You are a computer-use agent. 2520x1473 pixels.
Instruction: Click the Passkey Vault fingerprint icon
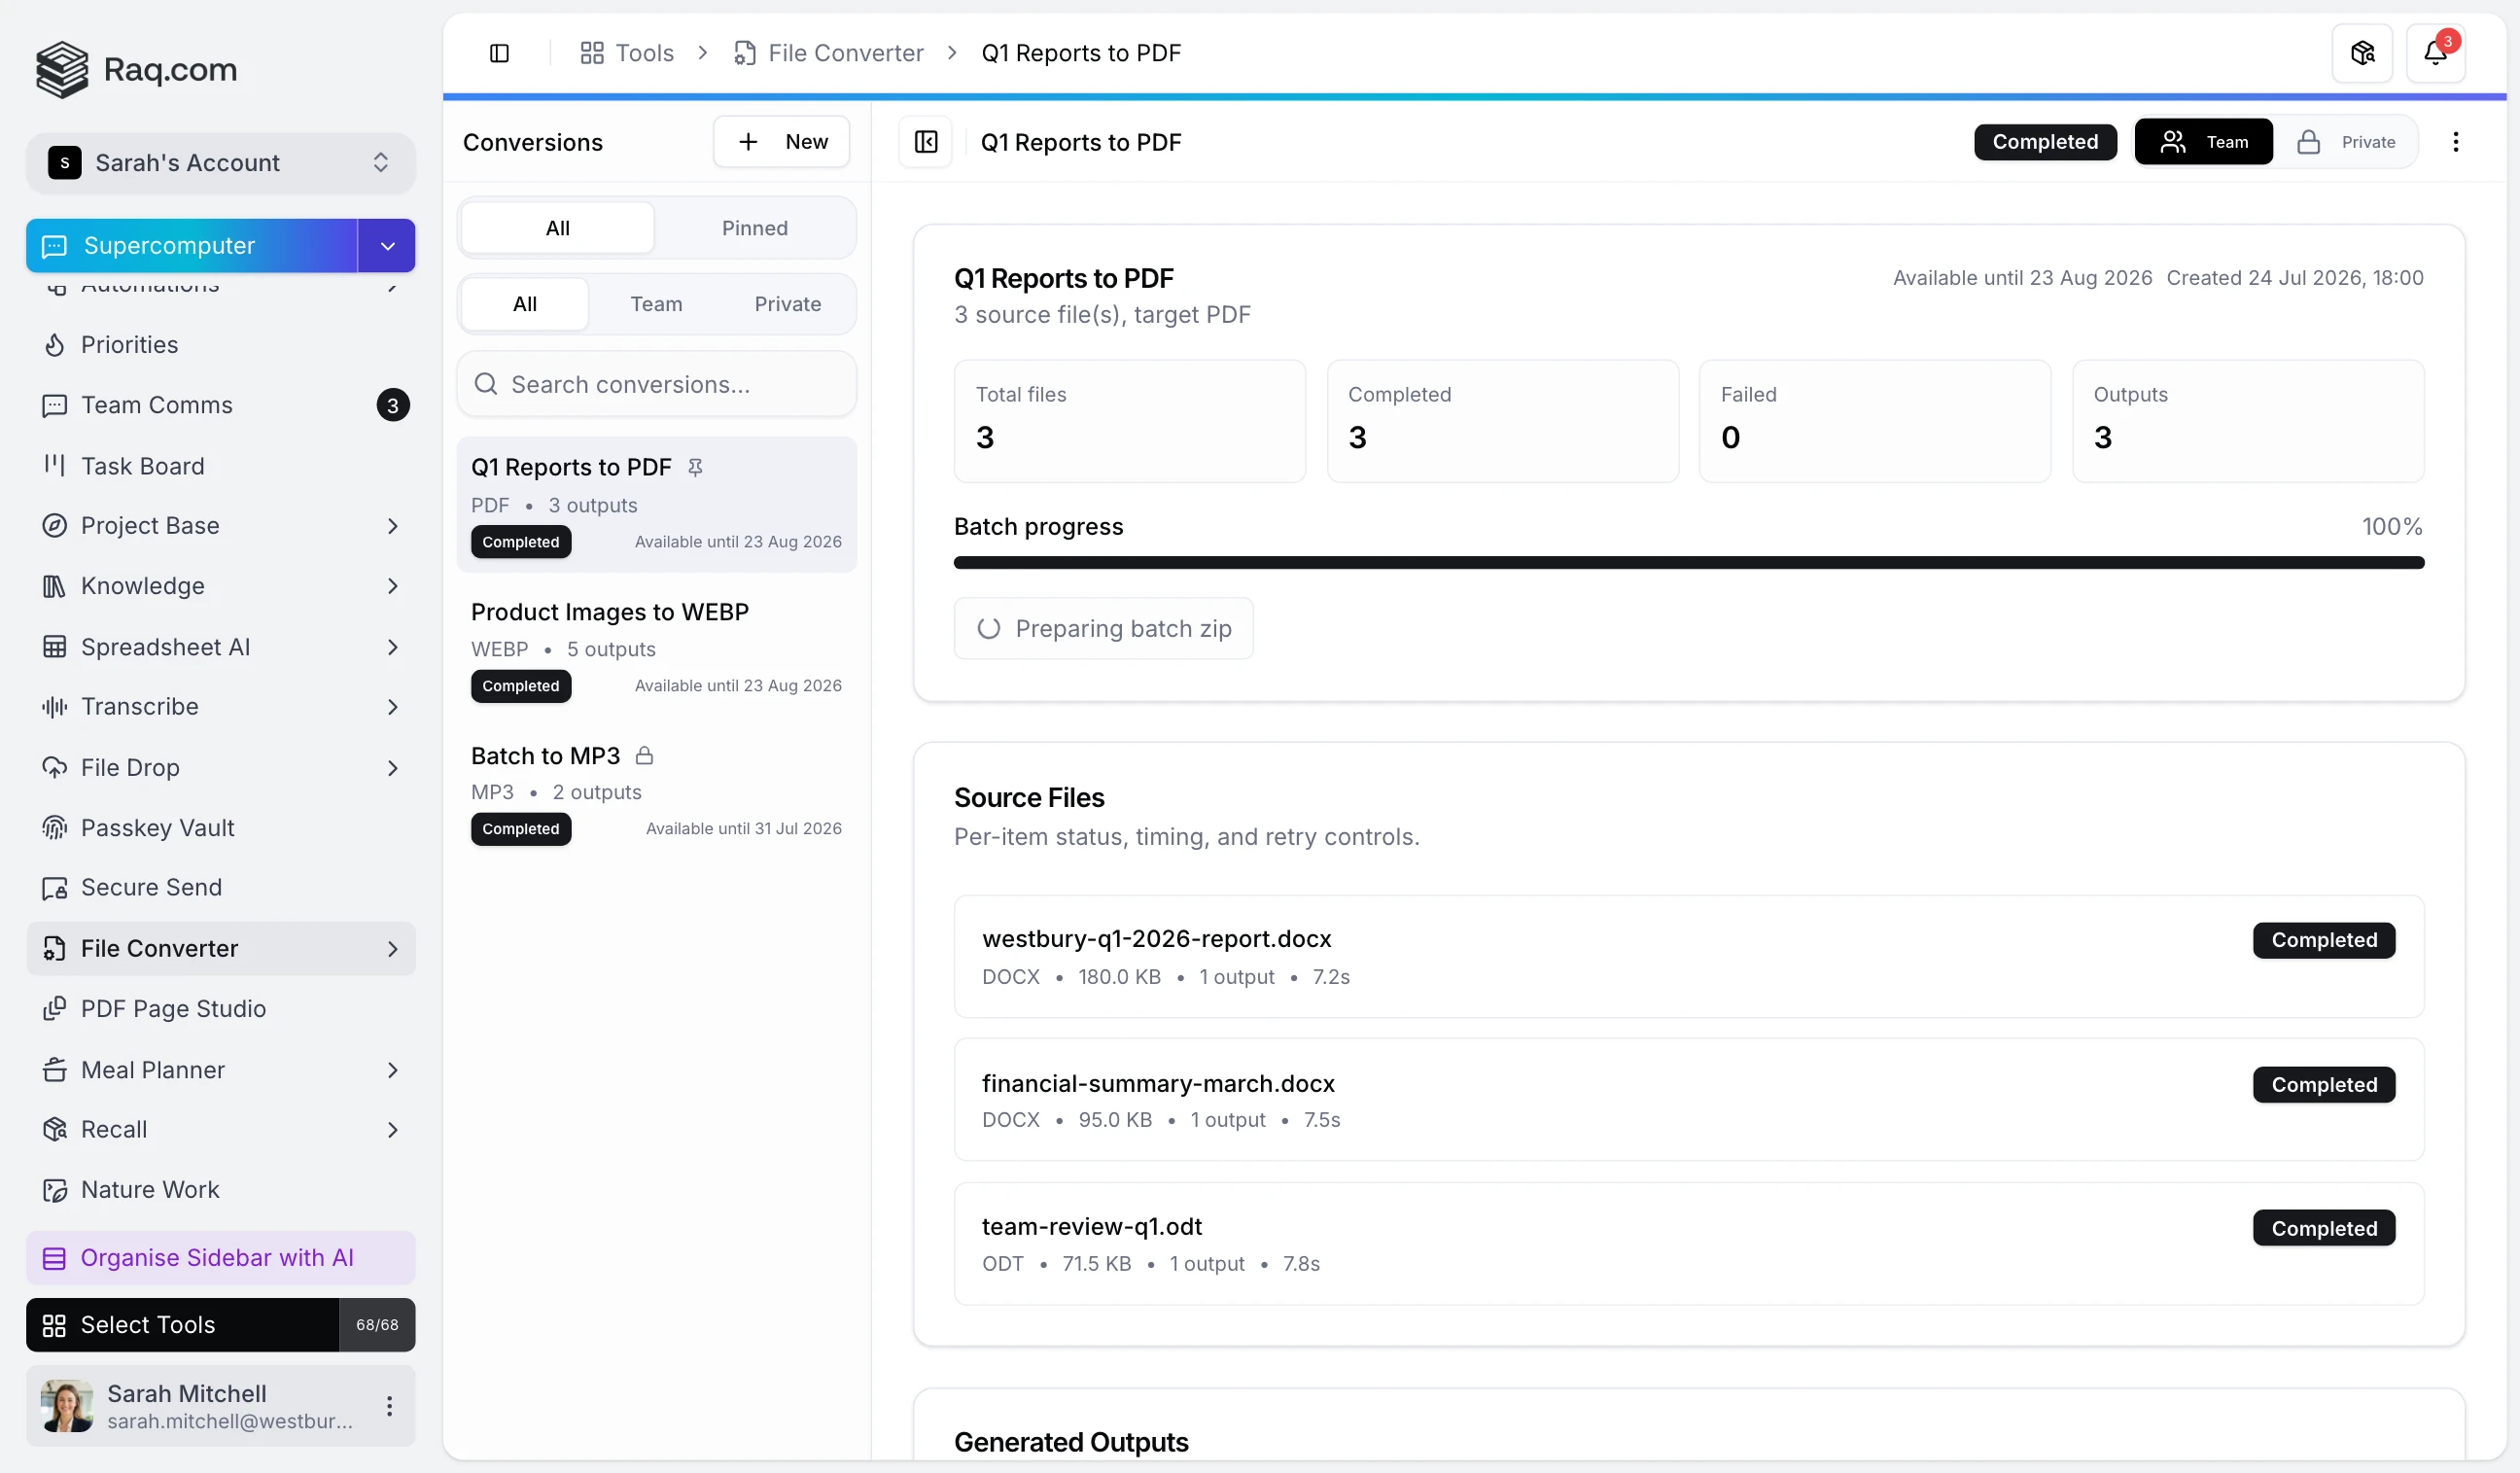(55, 828)
